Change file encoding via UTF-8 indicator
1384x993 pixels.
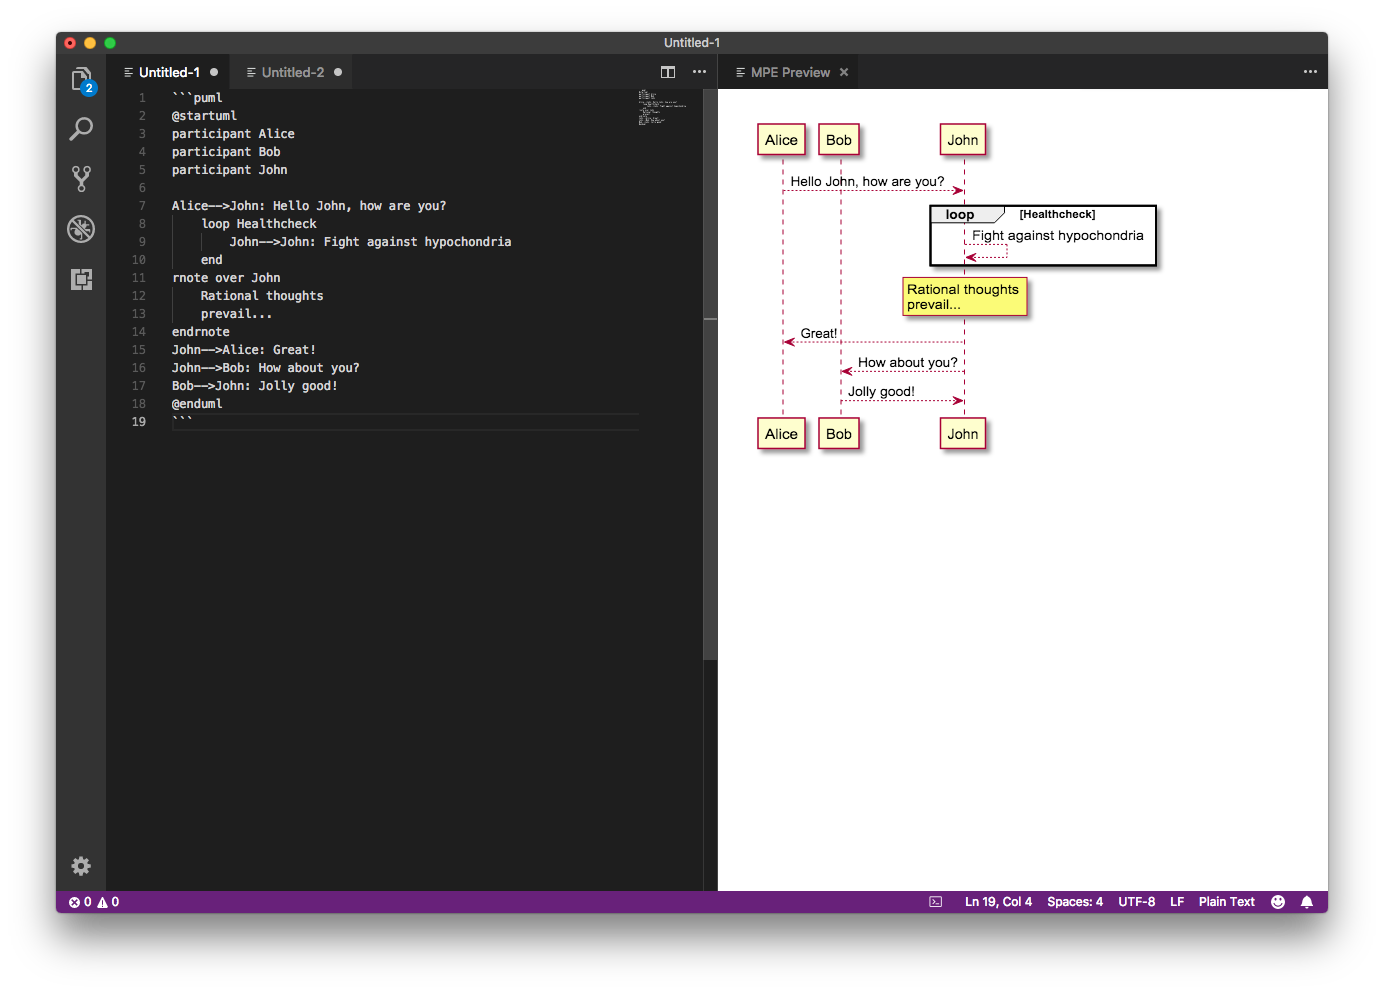(x=1136, y=901)
